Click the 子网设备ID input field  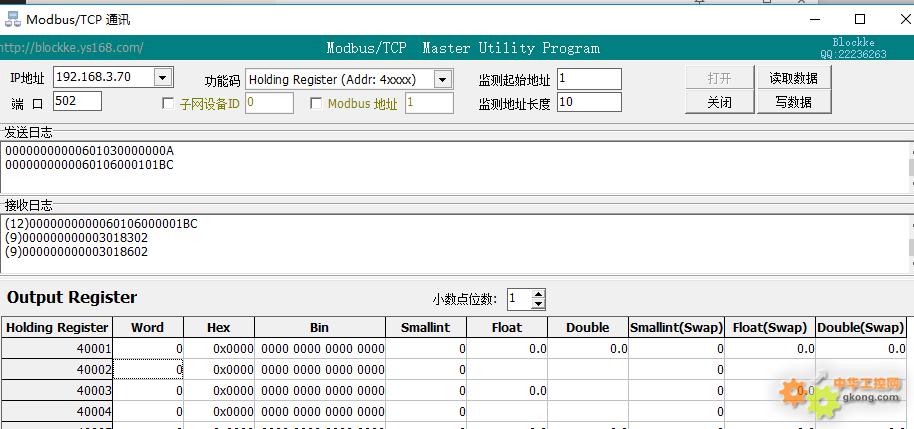269,103
